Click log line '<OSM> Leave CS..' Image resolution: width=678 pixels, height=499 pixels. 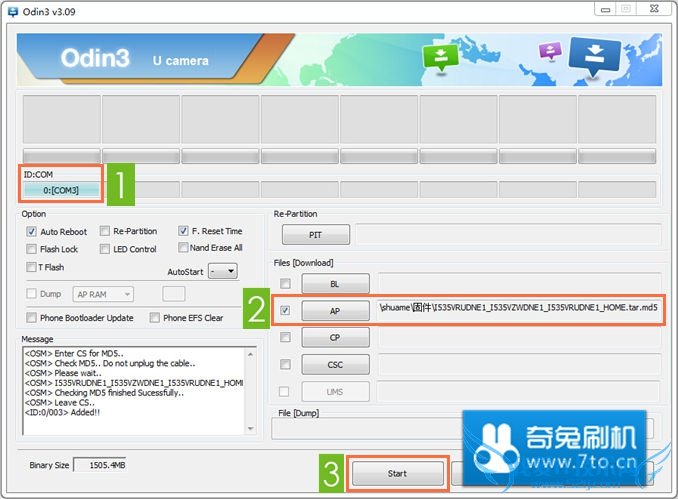(x=60, y=402)
